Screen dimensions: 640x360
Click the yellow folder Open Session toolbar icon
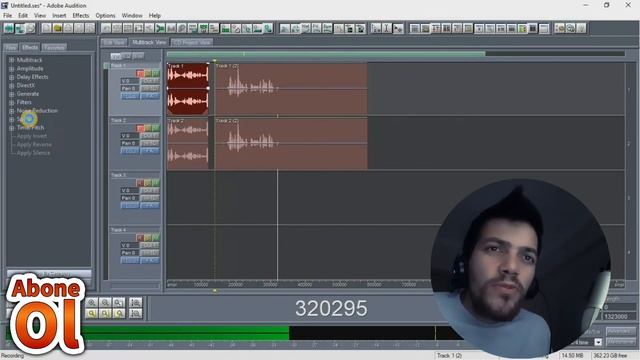tap(57, 28)
